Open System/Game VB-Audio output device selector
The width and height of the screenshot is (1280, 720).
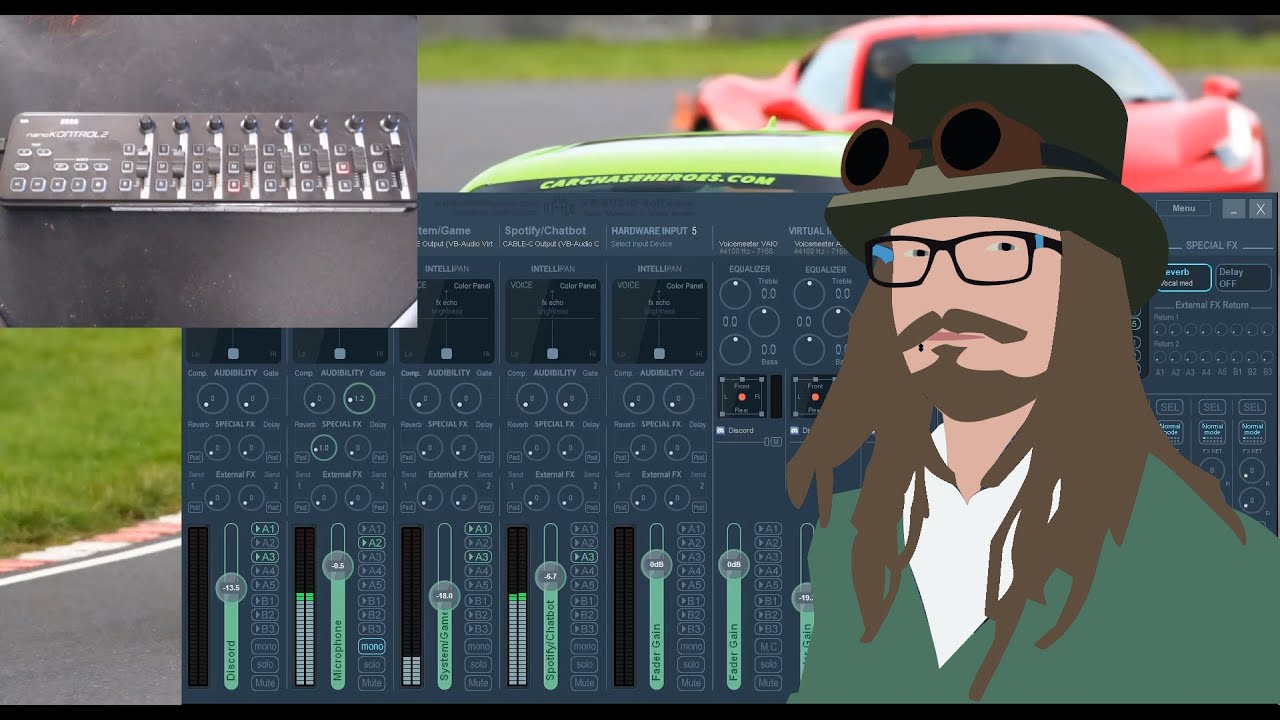[455, 244]
